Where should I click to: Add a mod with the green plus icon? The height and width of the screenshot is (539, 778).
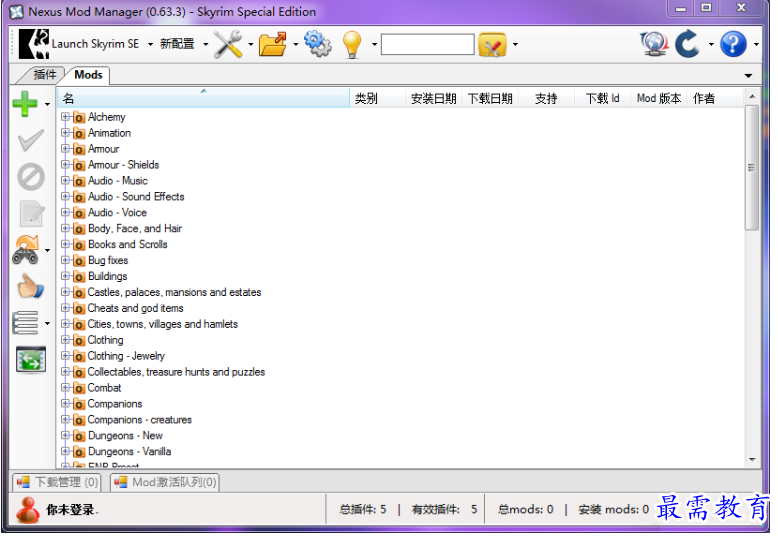tap(25, 104)
